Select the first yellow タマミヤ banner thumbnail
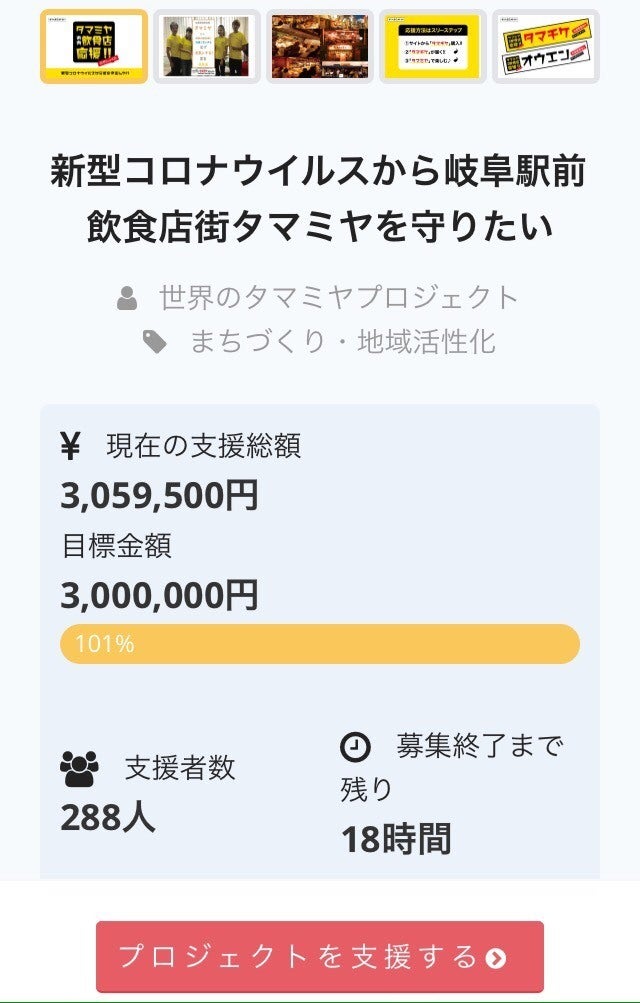The image size is (640, 1003). [94, 46]
